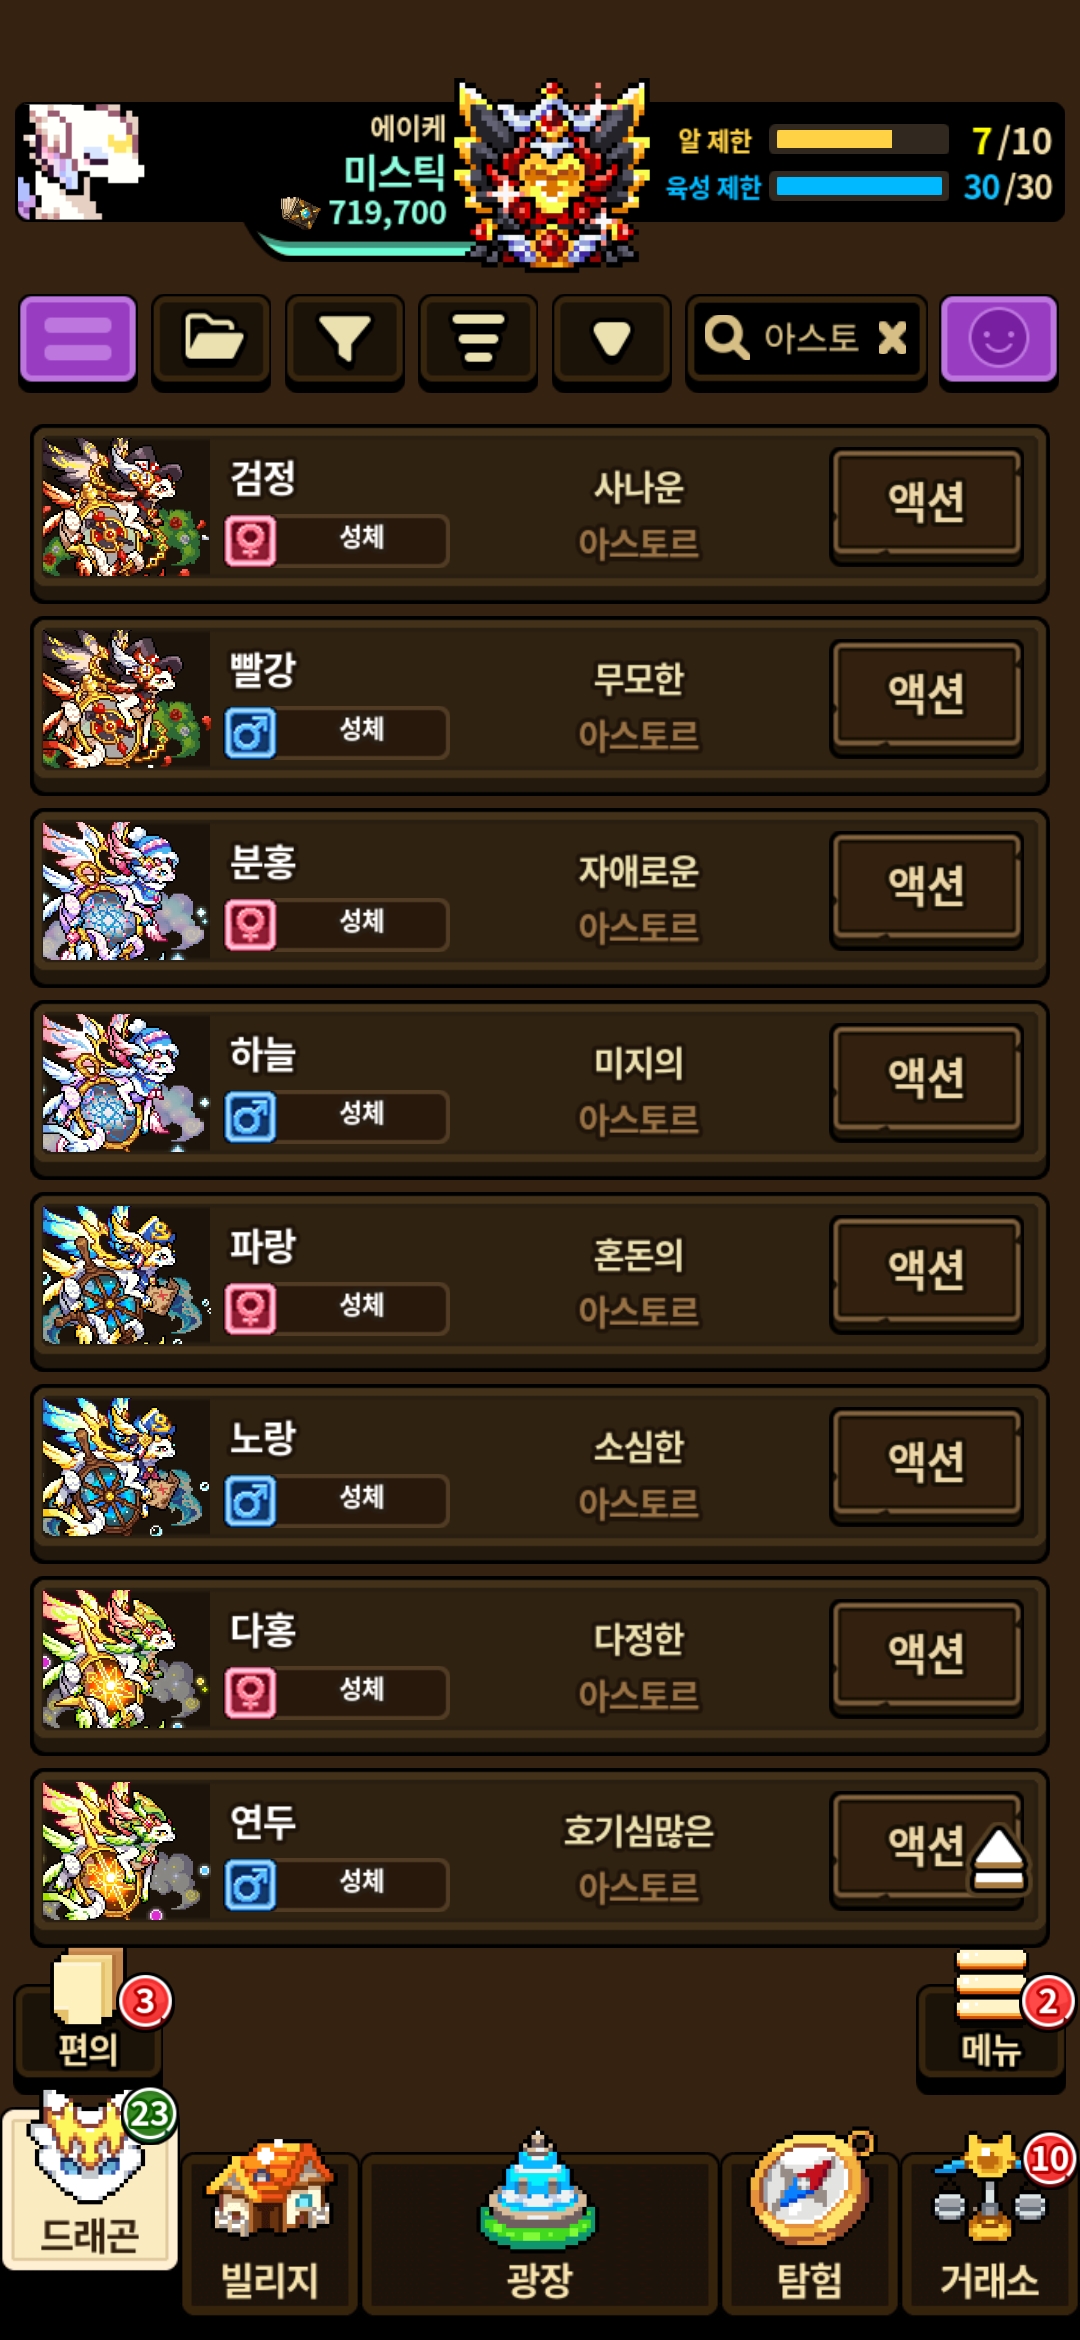Switch to the 광장 plaza tab

click(540, 2232)
